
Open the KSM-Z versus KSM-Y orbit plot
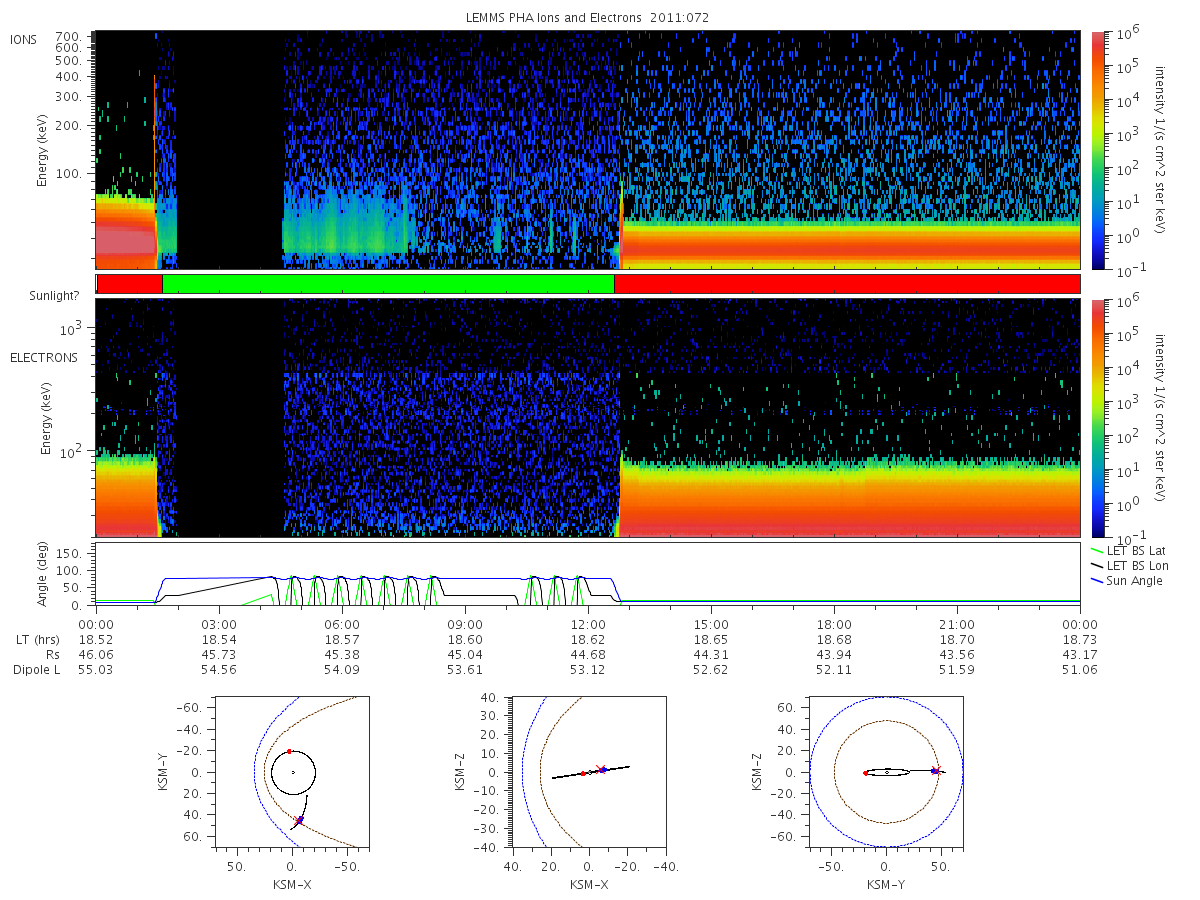(887, 772)
